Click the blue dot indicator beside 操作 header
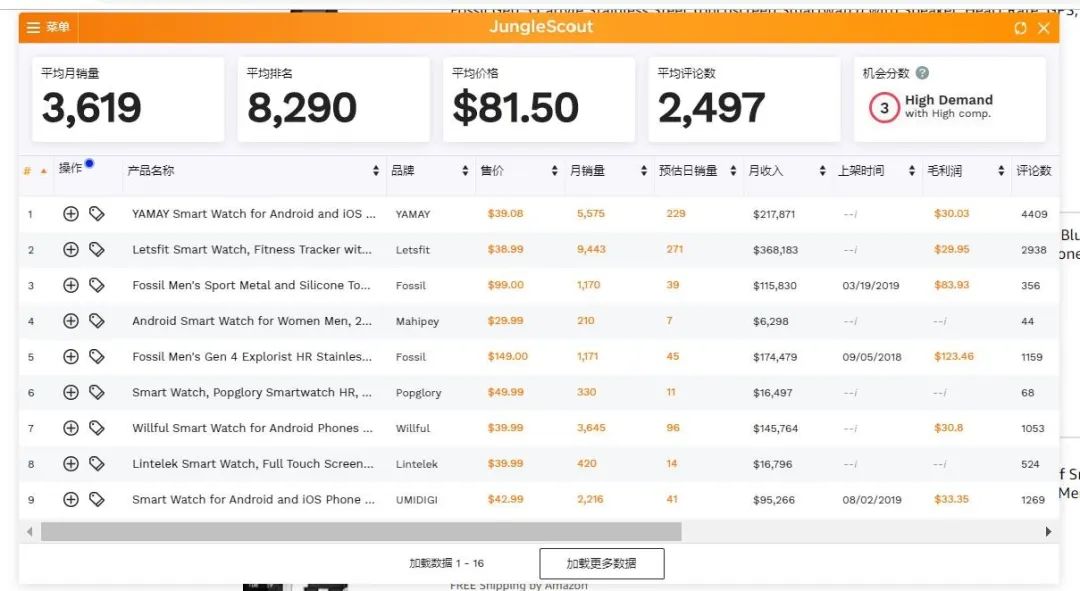Image resolution: width=1080 pixels, height=591 pixels. [89, 163]
